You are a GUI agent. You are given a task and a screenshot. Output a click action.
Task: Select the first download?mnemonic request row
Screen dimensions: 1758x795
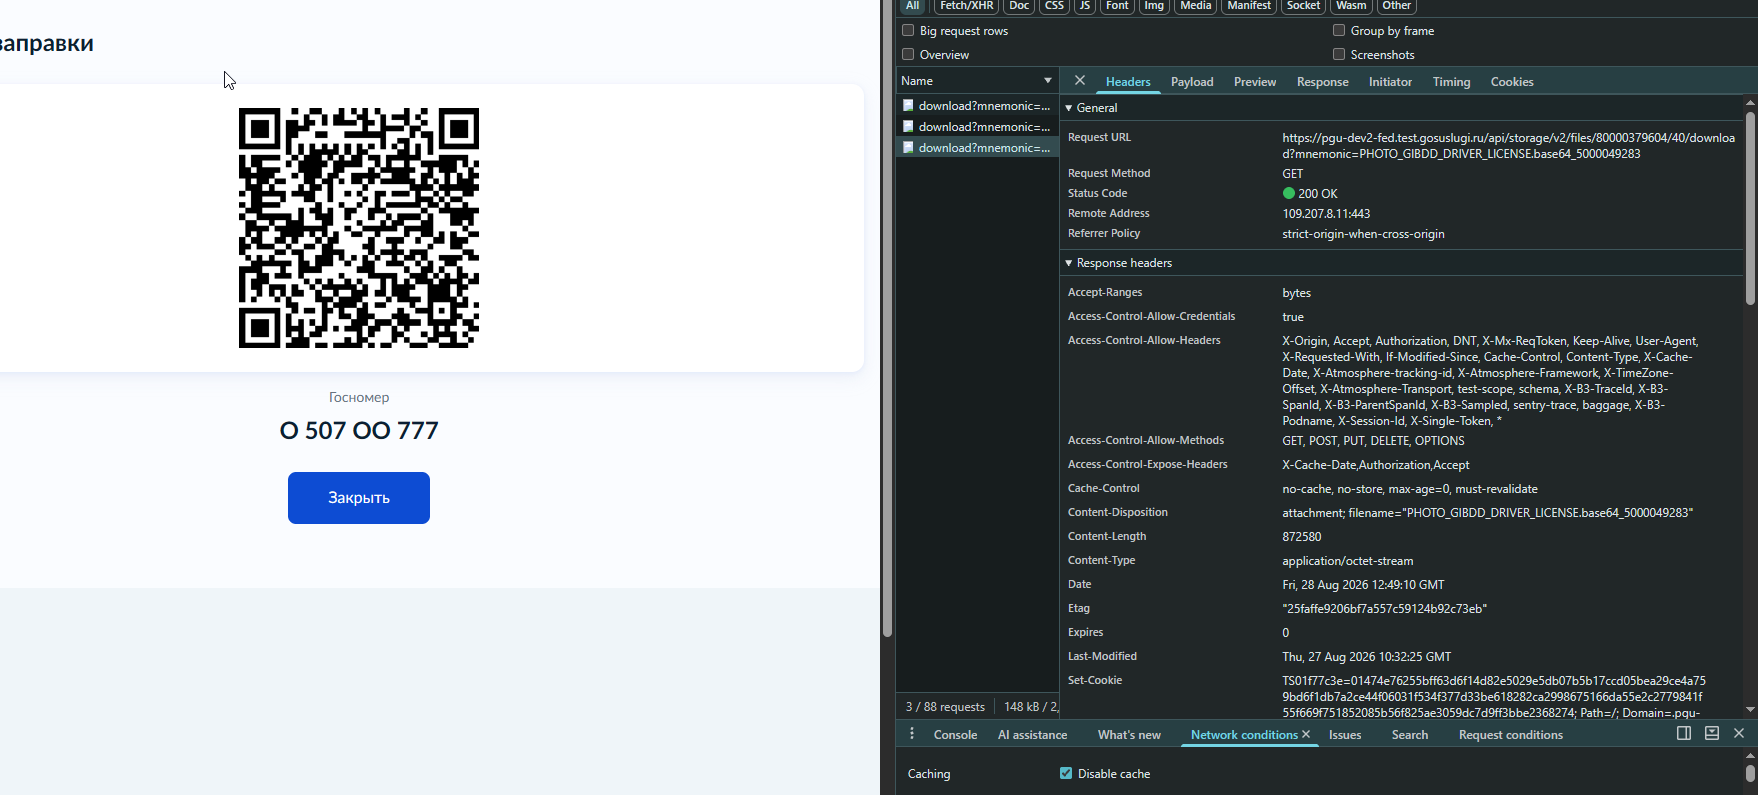977,106
